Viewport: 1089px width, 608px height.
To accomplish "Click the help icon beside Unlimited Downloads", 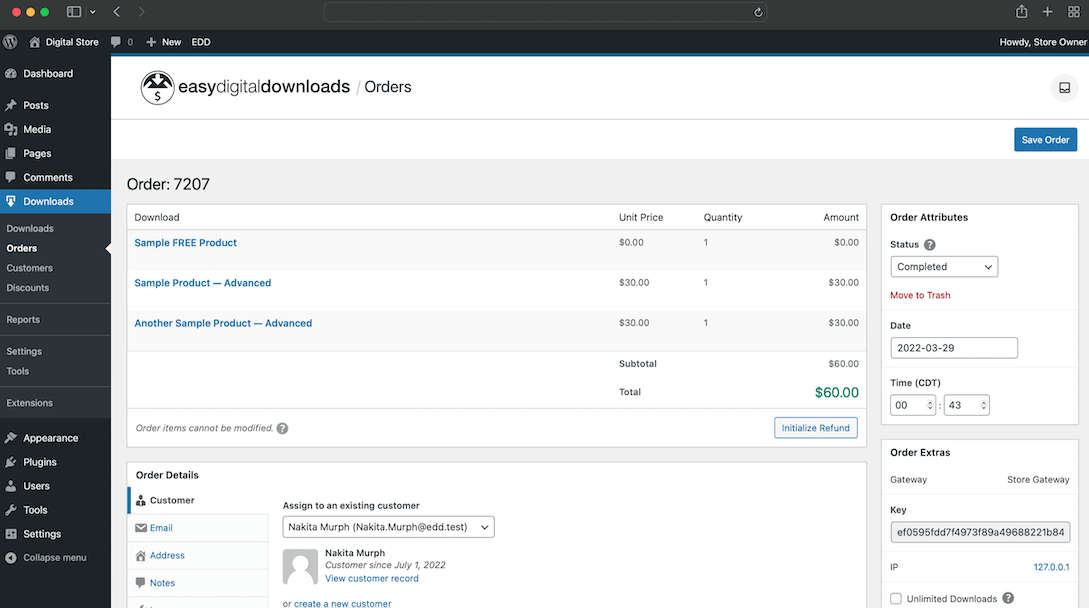I will point(1007,598).
